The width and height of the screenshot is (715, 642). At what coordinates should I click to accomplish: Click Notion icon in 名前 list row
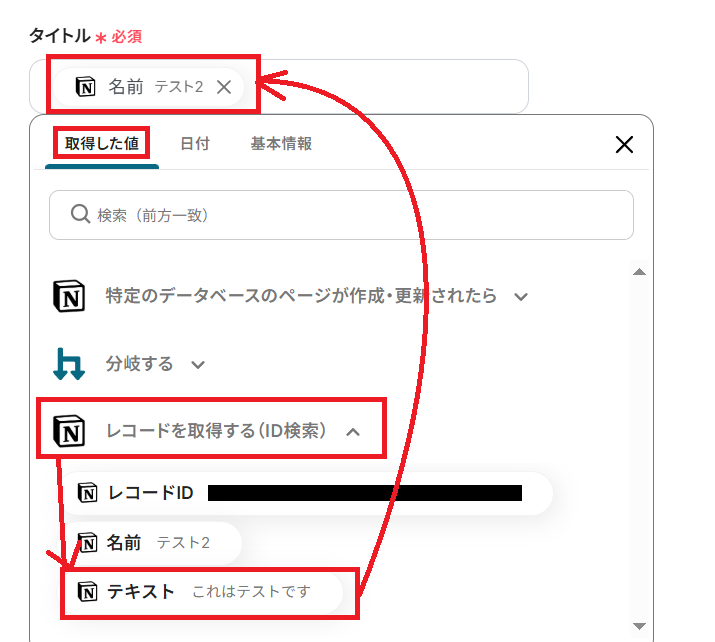pos(88,543)
